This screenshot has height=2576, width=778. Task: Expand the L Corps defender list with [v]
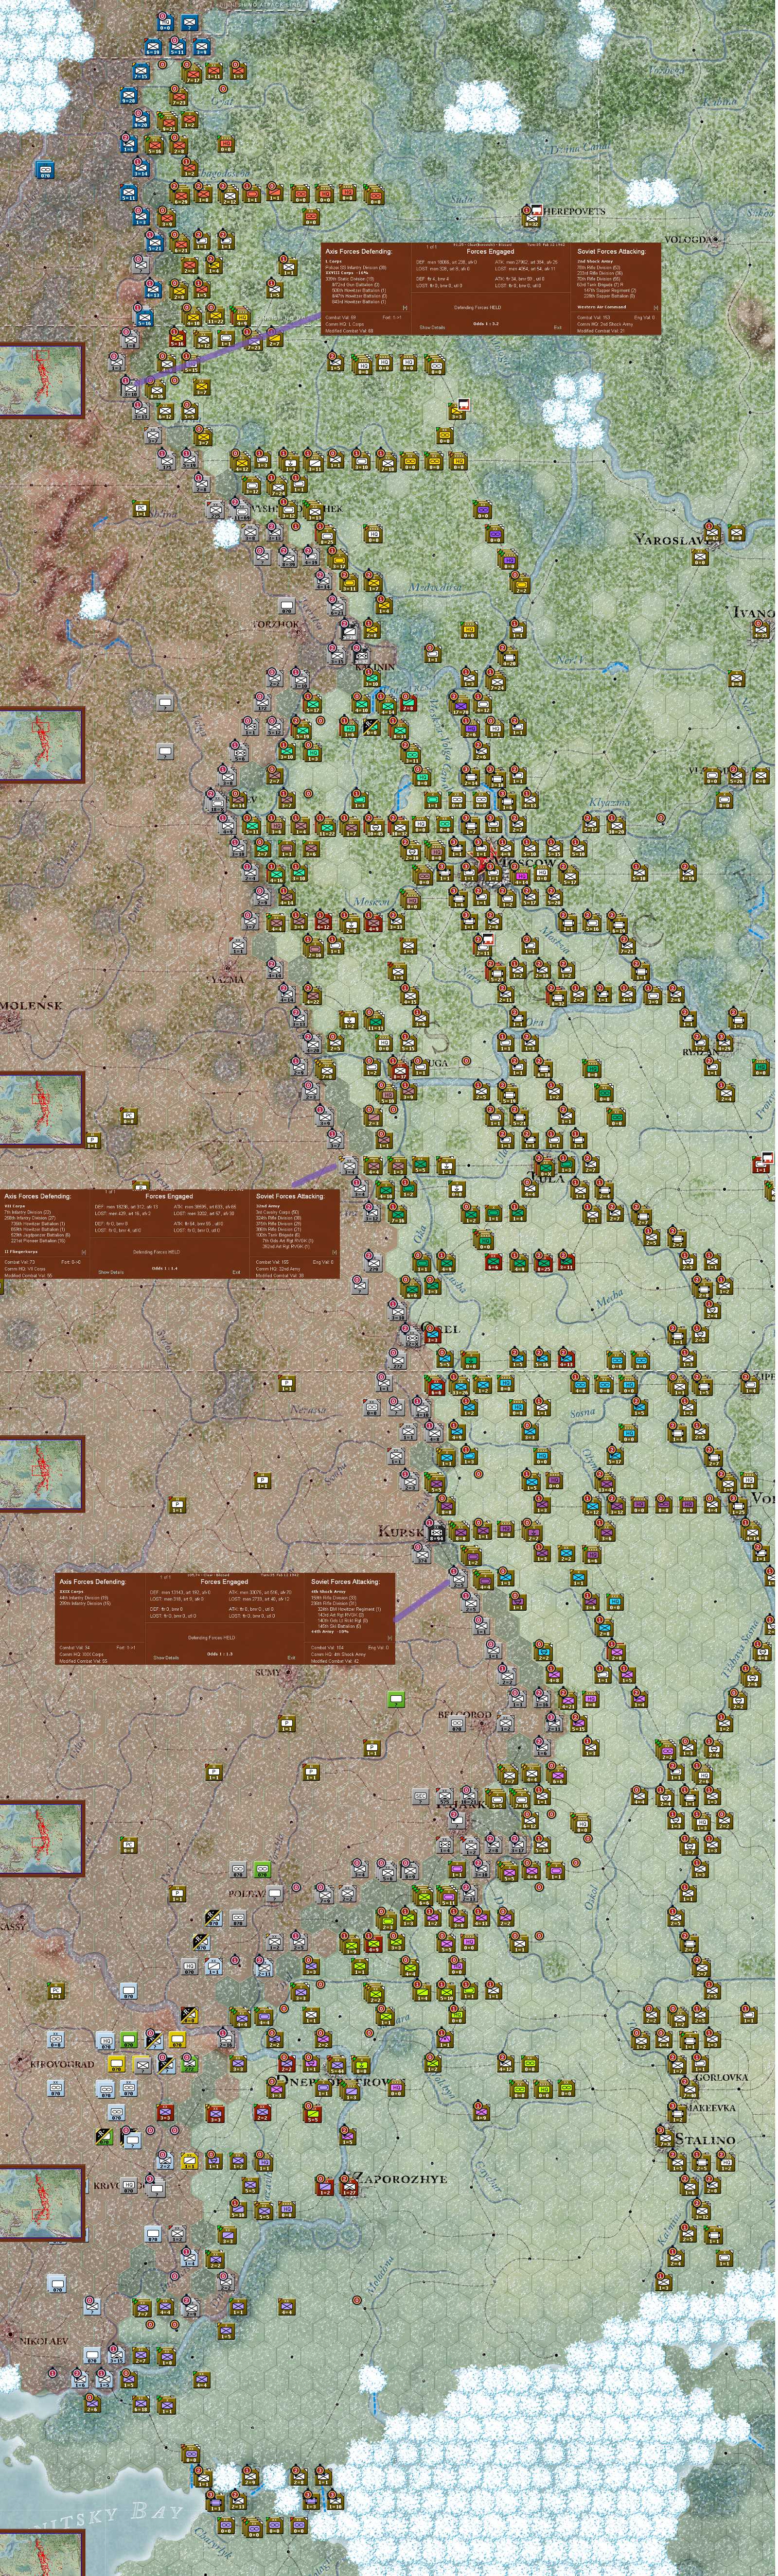click(405, 307)
